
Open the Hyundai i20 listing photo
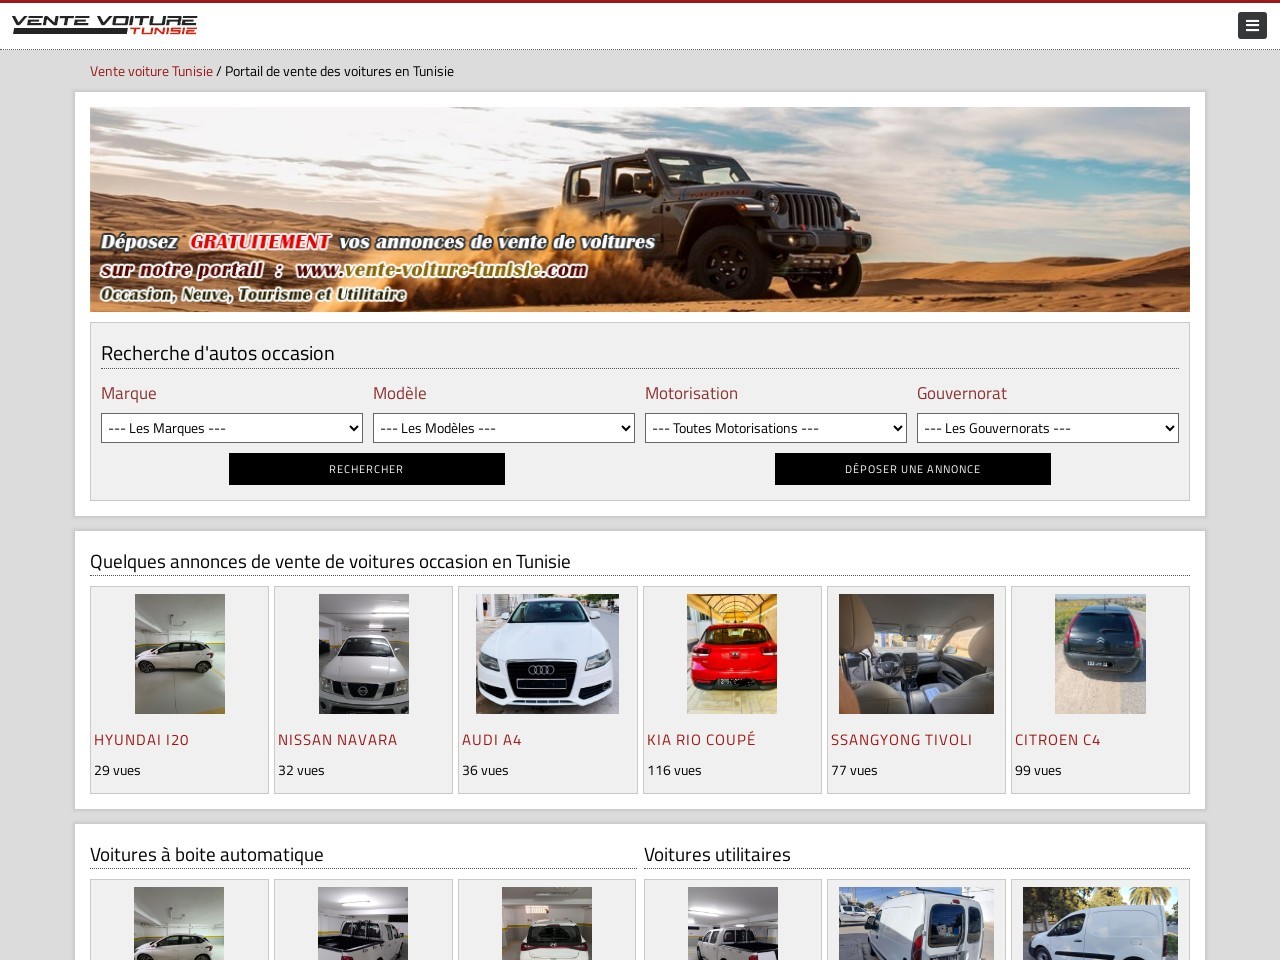pyautogui.click(x=180, y=654)
